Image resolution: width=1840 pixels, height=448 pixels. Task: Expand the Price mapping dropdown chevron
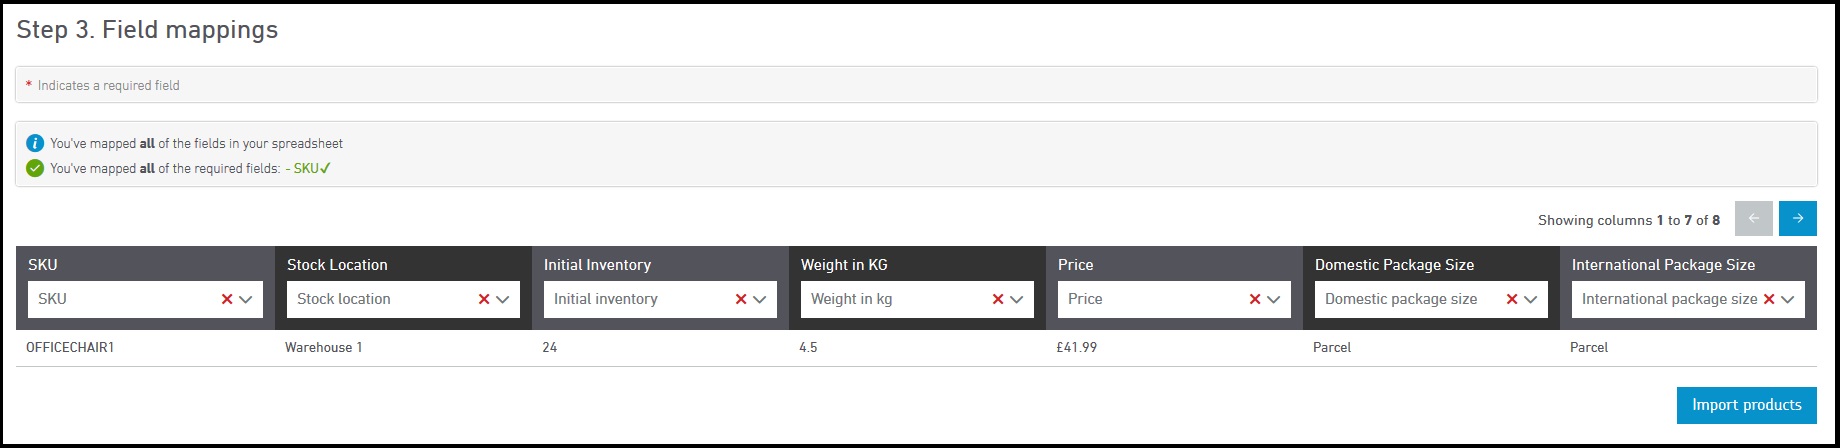[1274, 299]
